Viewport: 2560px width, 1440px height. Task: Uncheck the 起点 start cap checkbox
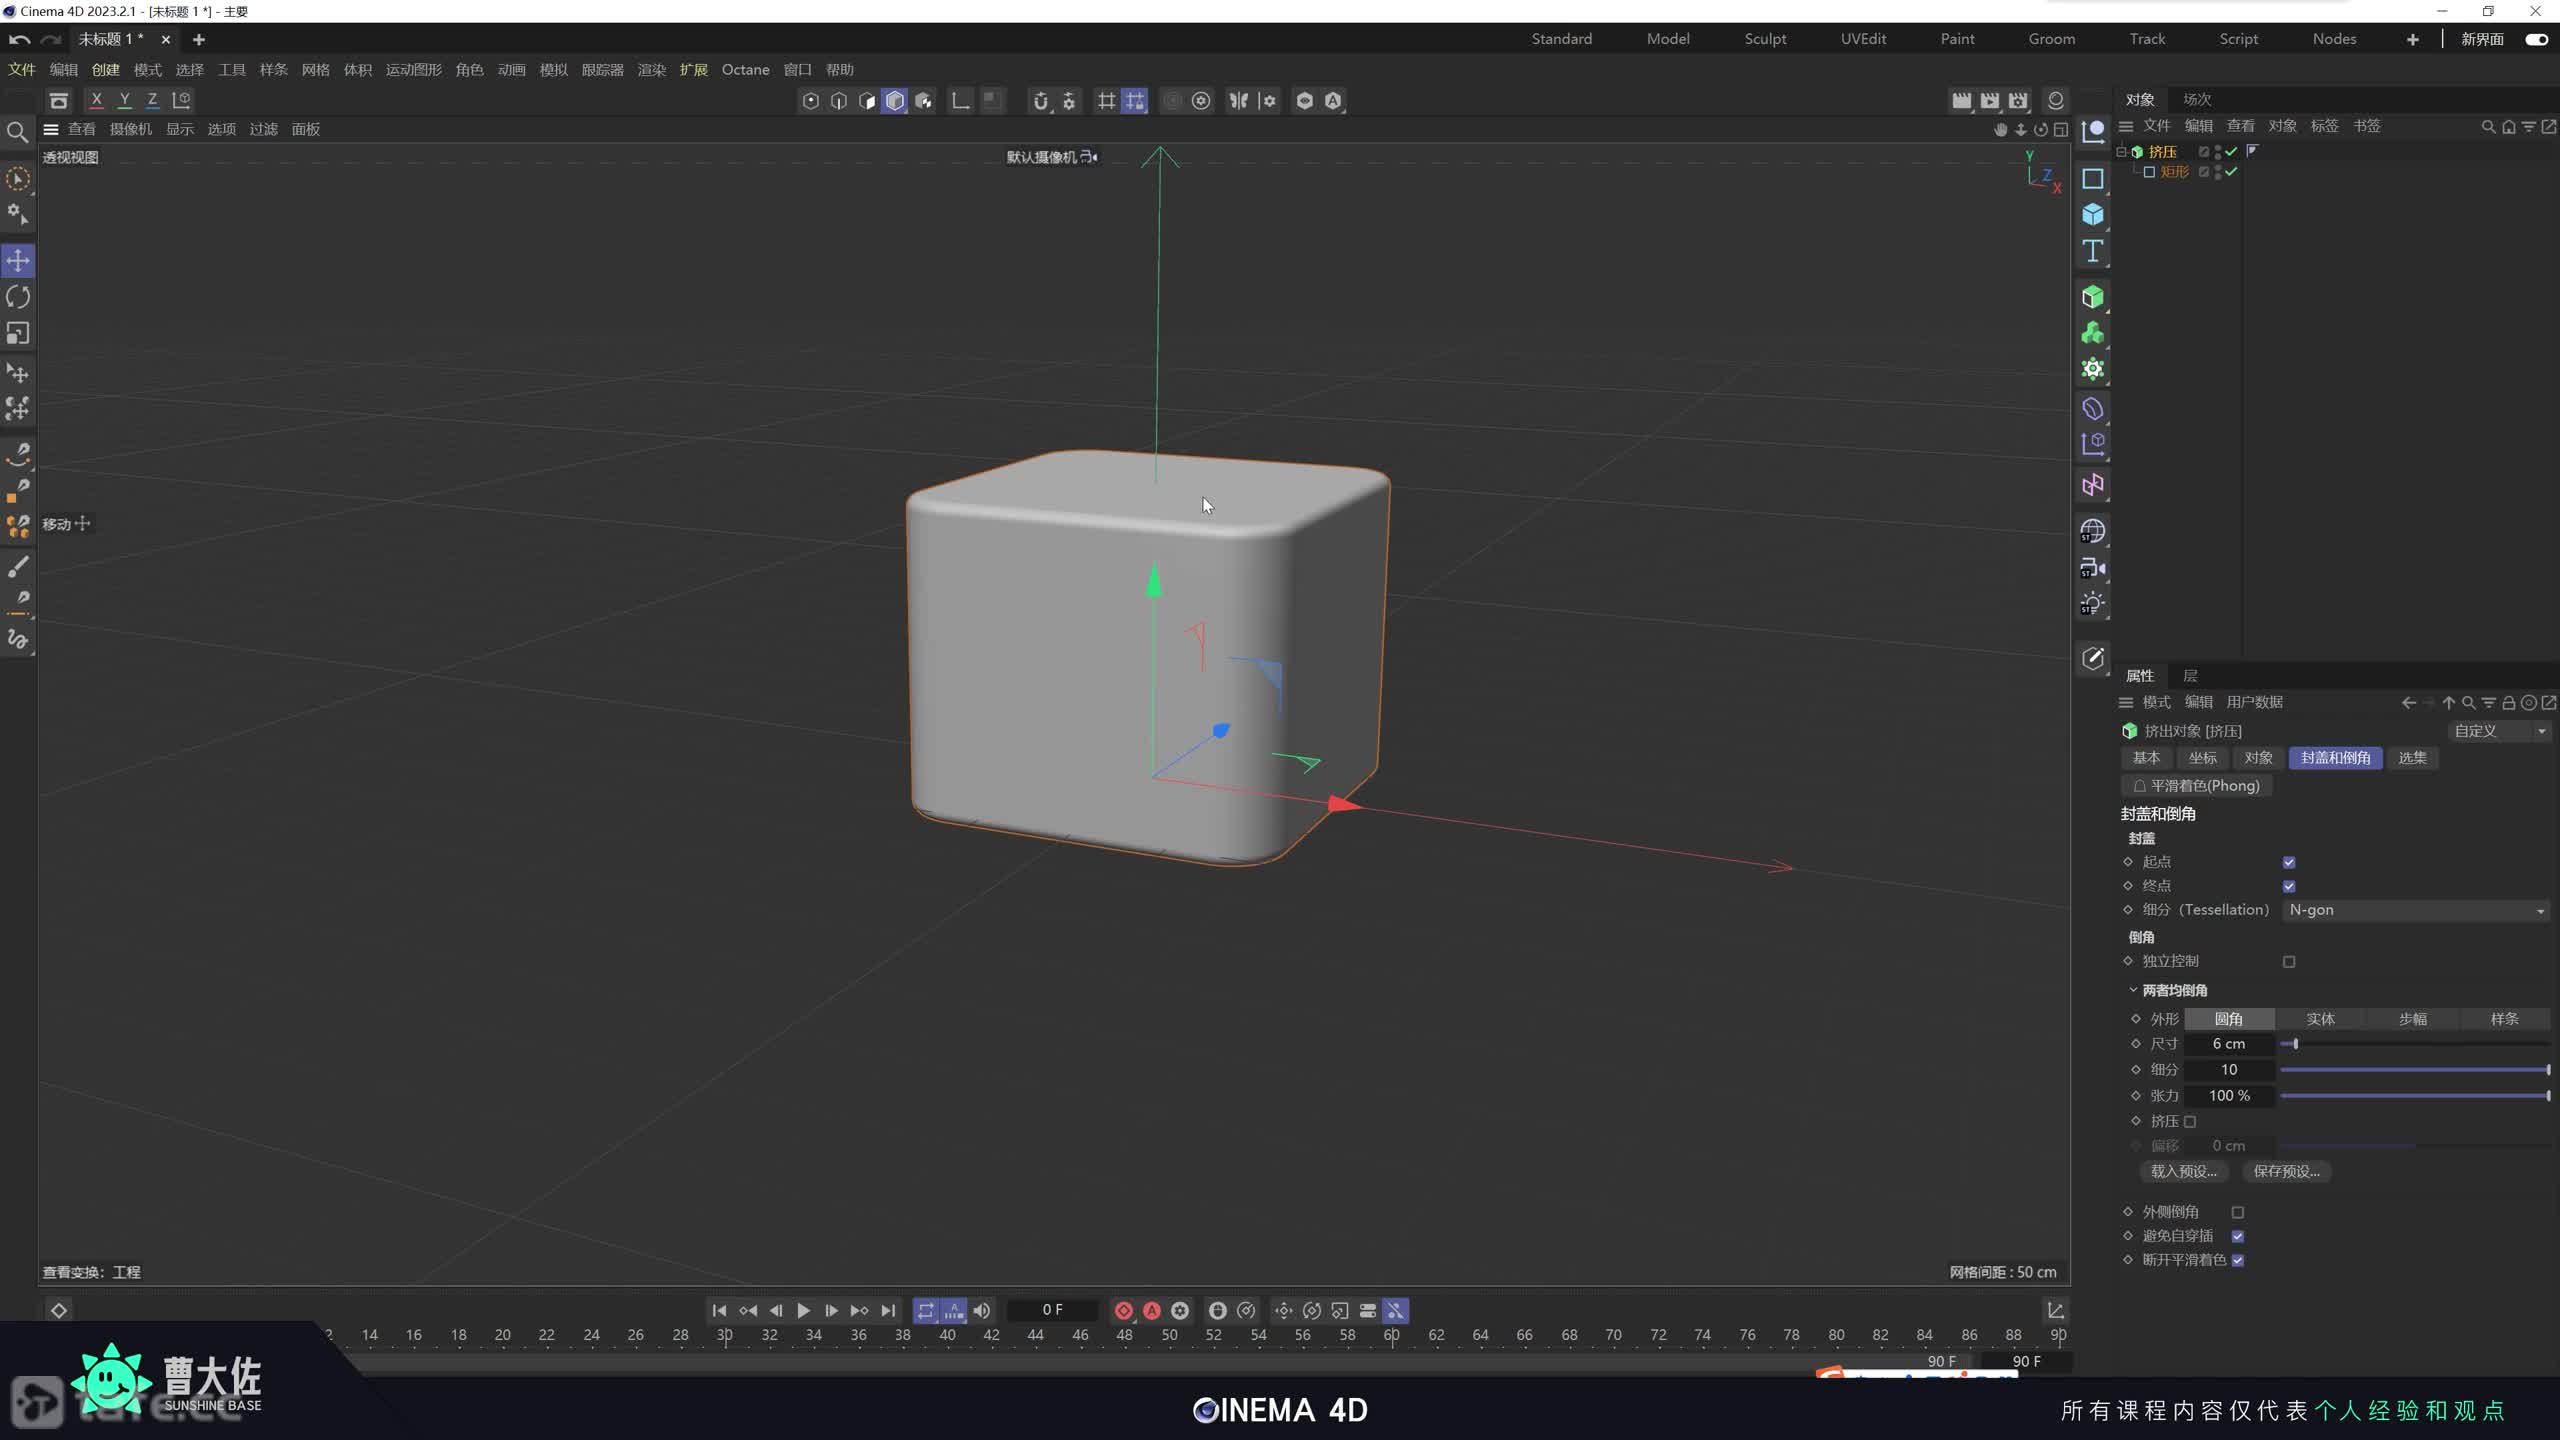click(x=2289, y=862)
